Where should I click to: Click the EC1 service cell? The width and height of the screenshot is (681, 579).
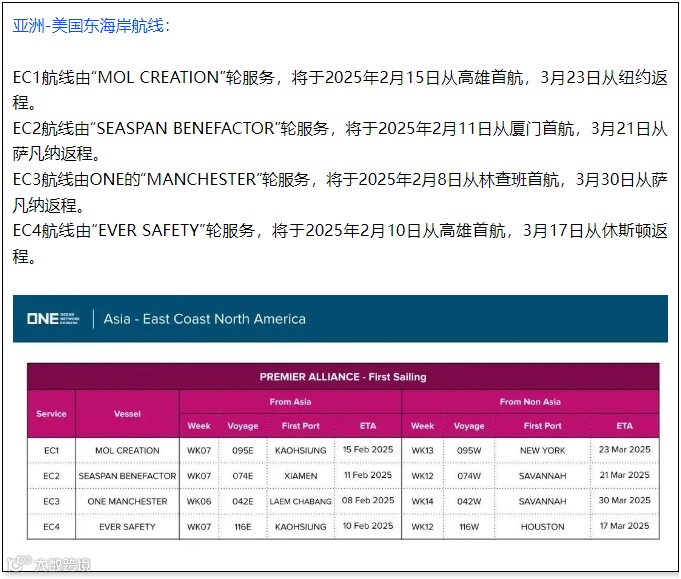(51, 450)
